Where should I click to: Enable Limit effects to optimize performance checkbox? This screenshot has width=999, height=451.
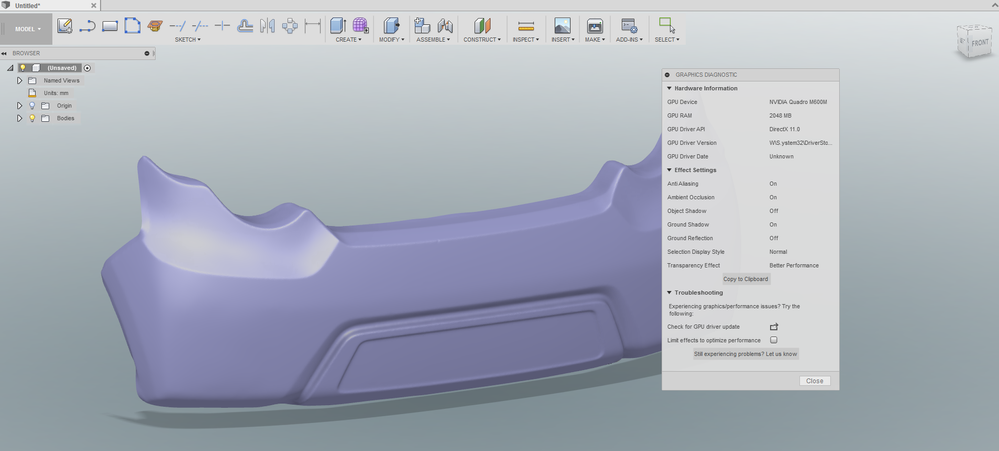[x=773, y=340]
